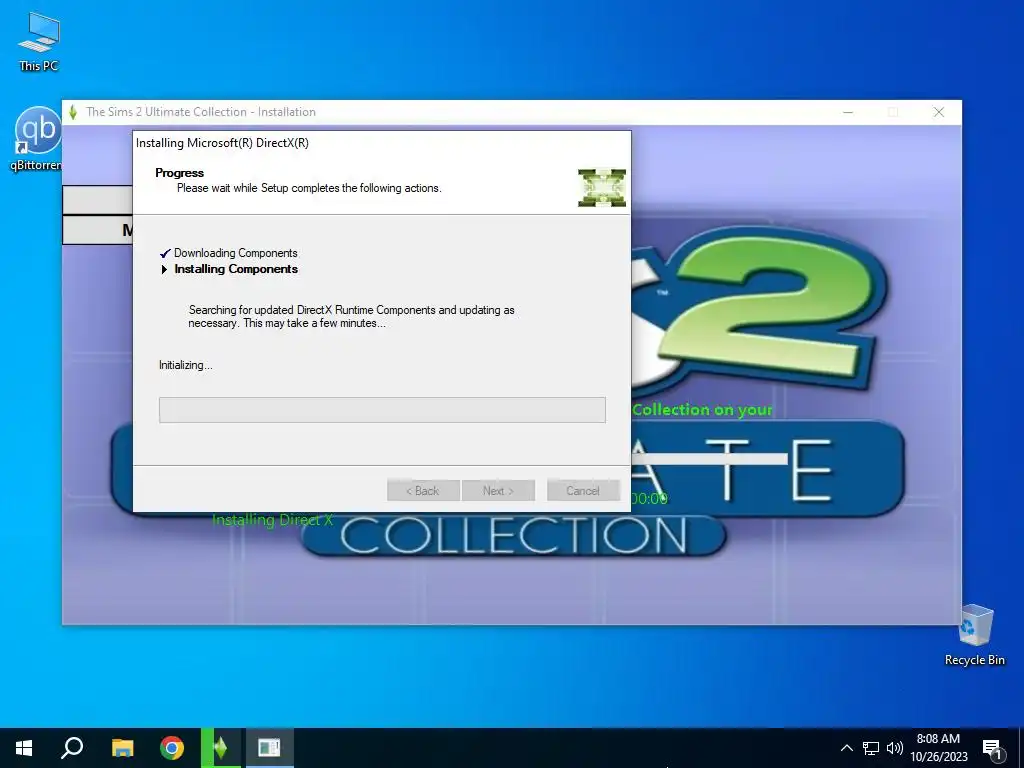Open the taskbar clock and date
Image resolution: width=1024 pixels, height=768 pixels.
click(x=938, y=748)
